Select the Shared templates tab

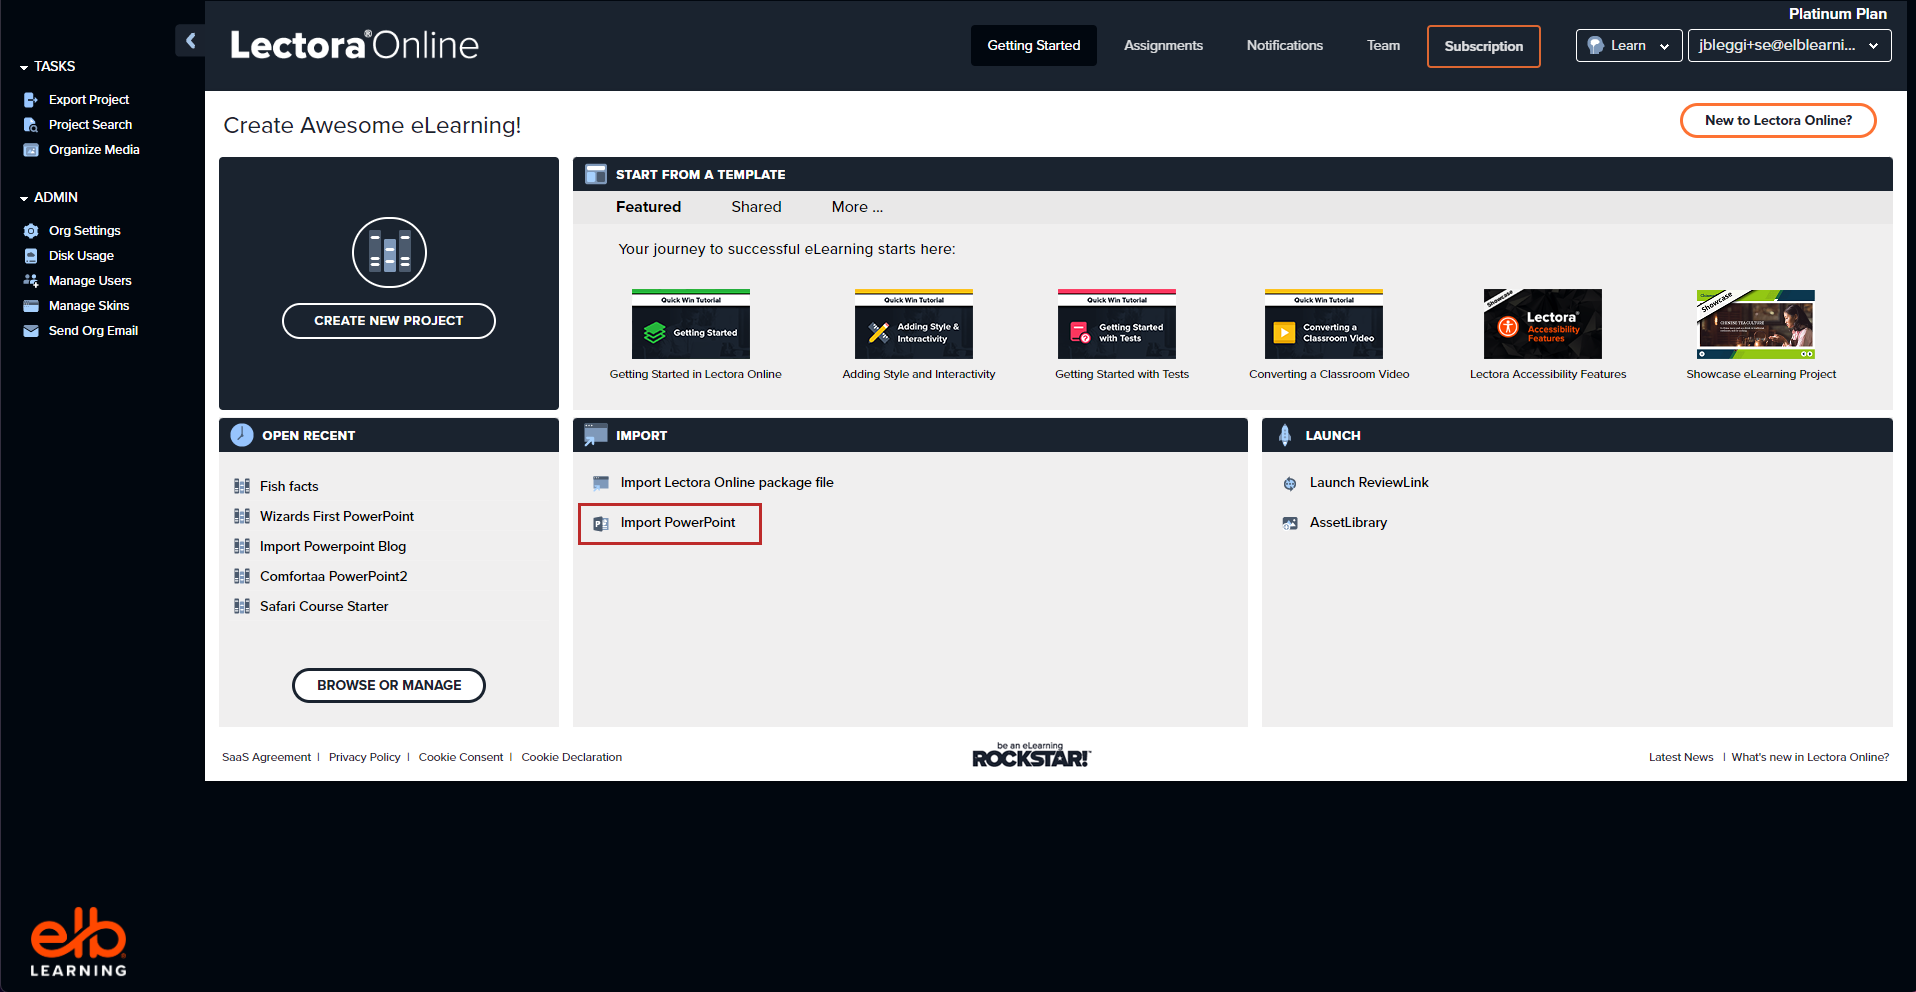[756, 207]
